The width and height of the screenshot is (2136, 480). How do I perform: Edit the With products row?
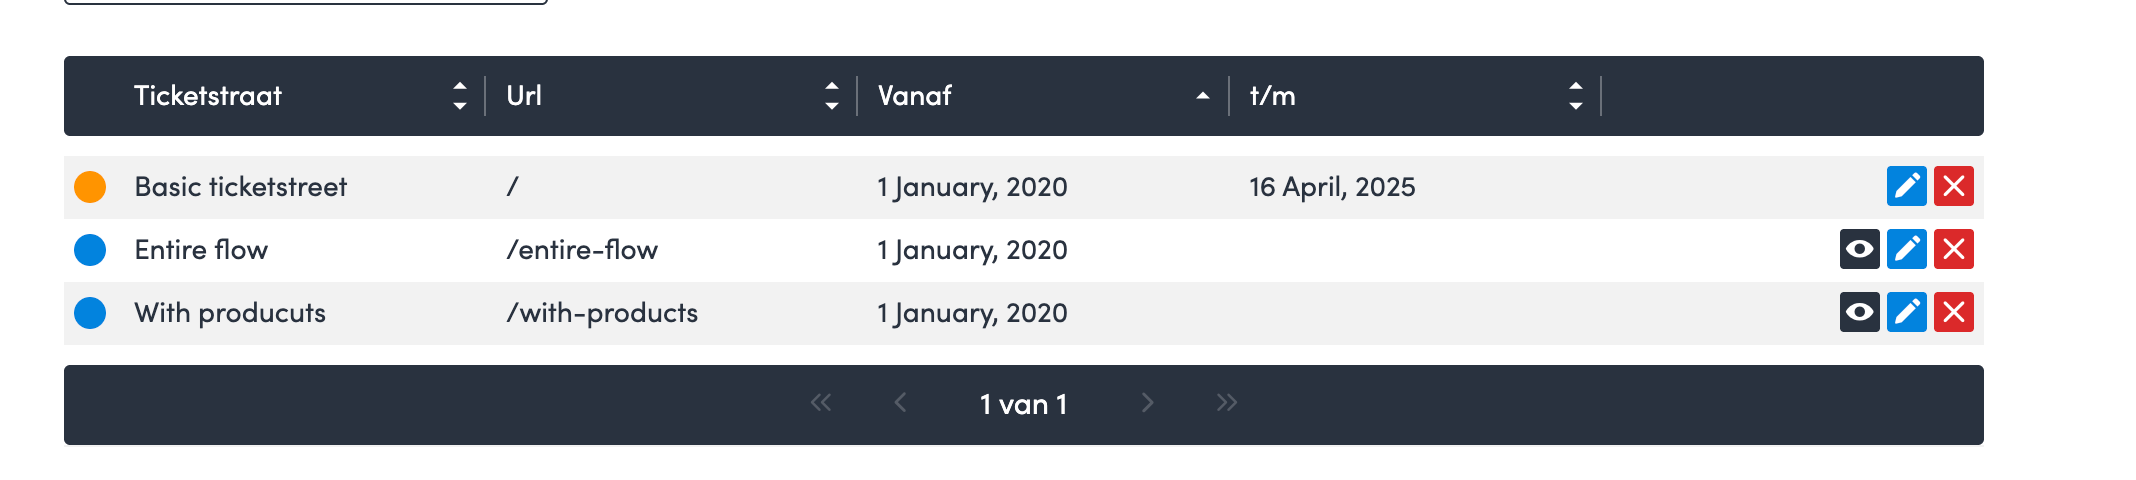coord(1906,313)
